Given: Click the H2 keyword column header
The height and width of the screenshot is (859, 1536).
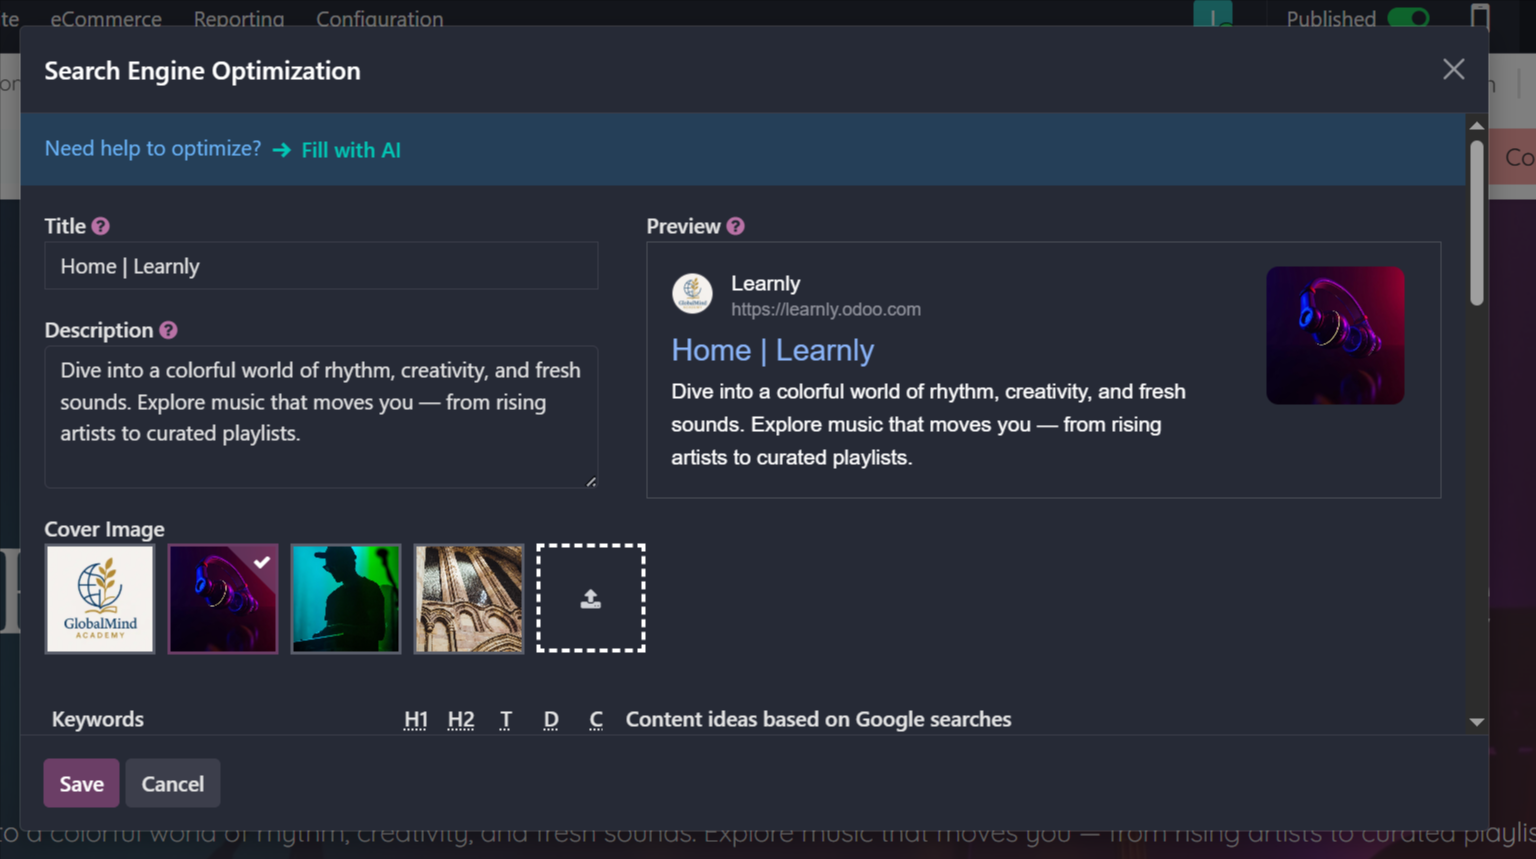Looking at the screenshot, I should tap(461, 720).
